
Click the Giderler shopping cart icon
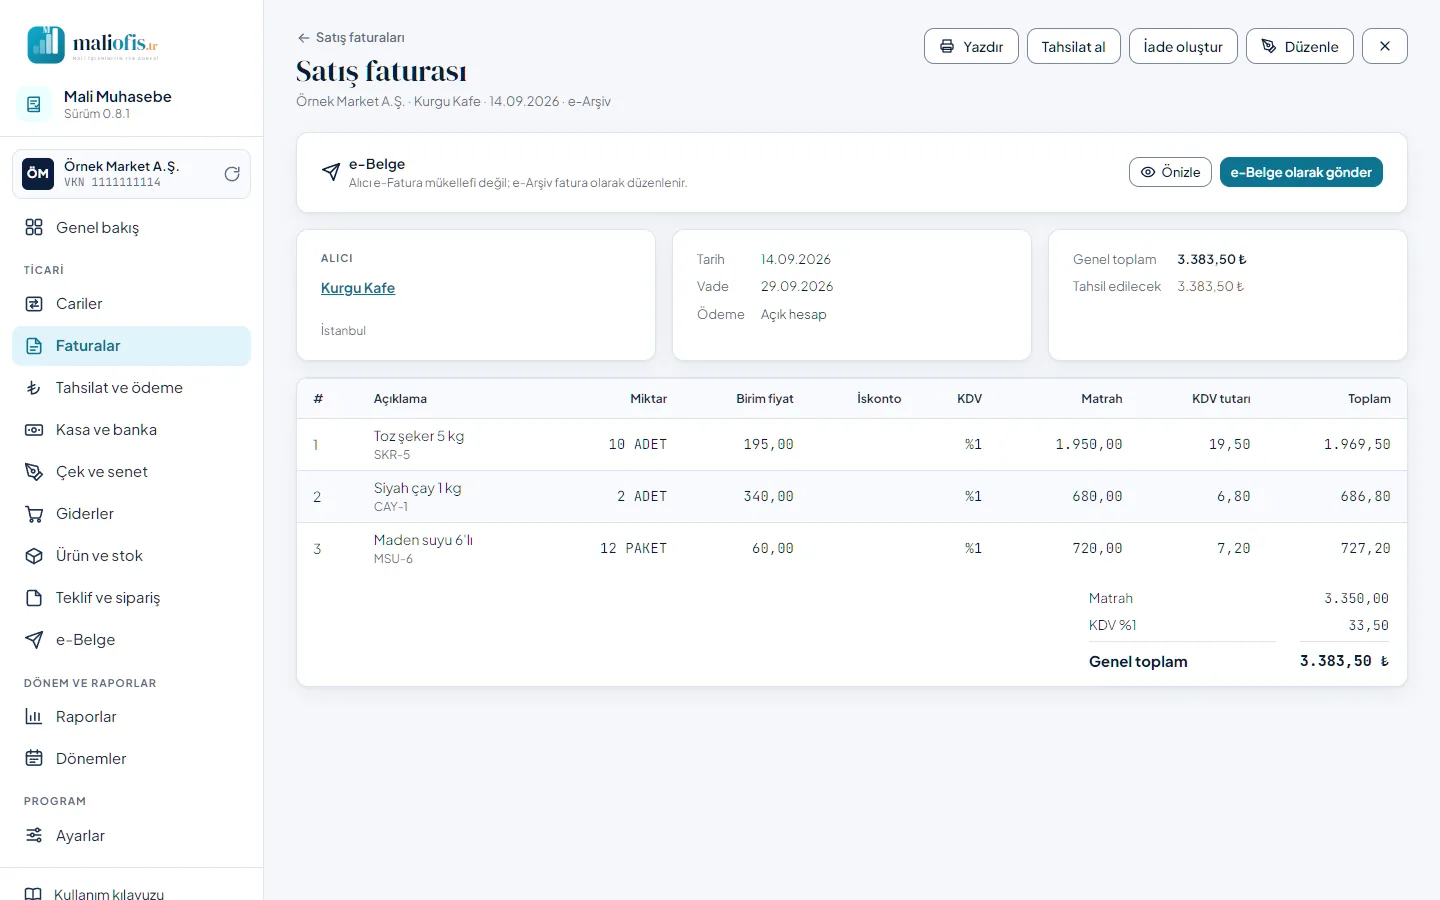pos(34,514)
